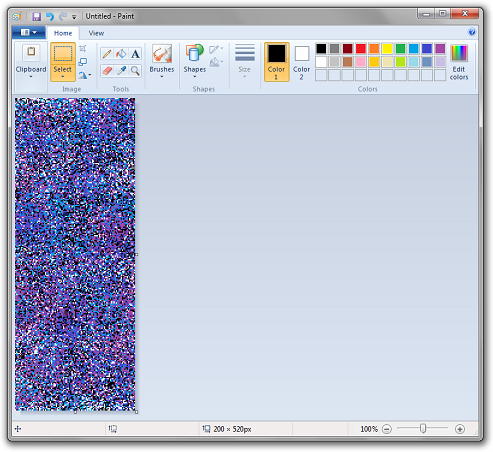493x452 pixels.
Task: Select the Color picker eyedropper
Action: coord(121,70)
